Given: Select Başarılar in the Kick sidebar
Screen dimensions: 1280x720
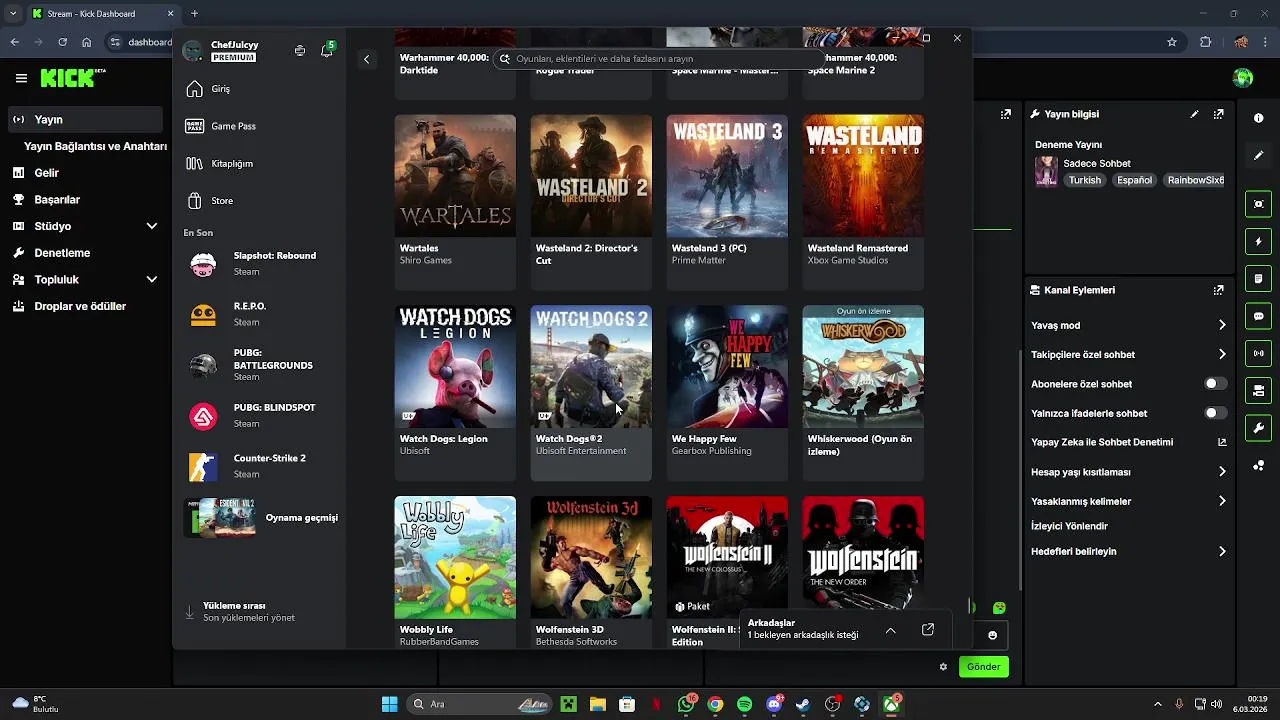Looking at the screenshot, I should [85, 200].
